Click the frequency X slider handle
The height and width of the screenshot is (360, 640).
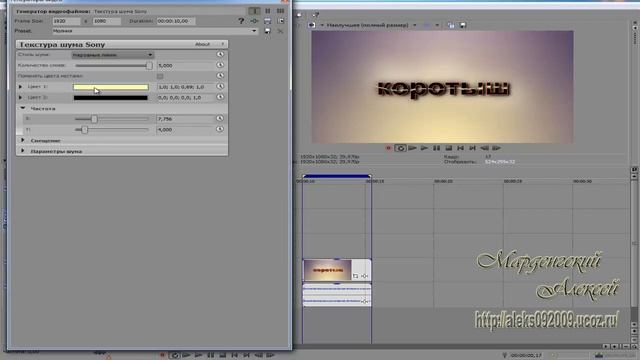click(94, 119)
